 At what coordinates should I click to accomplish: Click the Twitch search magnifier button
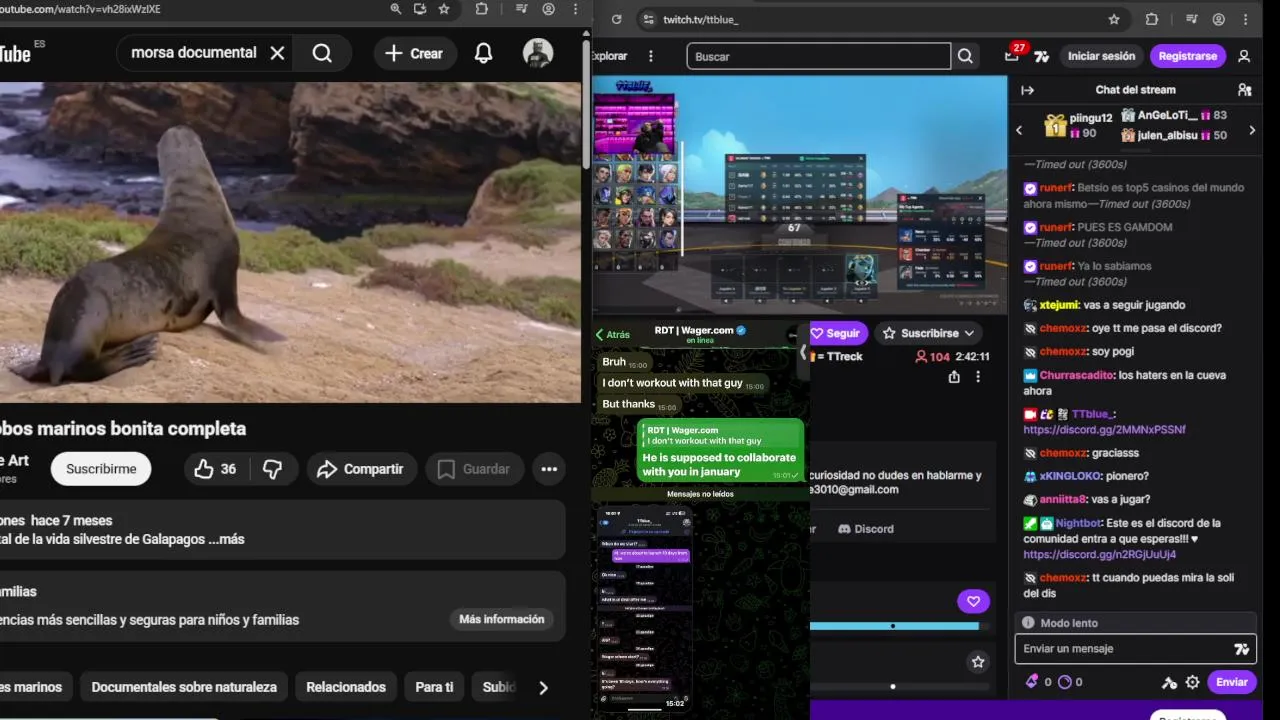(x=965, y=56)
